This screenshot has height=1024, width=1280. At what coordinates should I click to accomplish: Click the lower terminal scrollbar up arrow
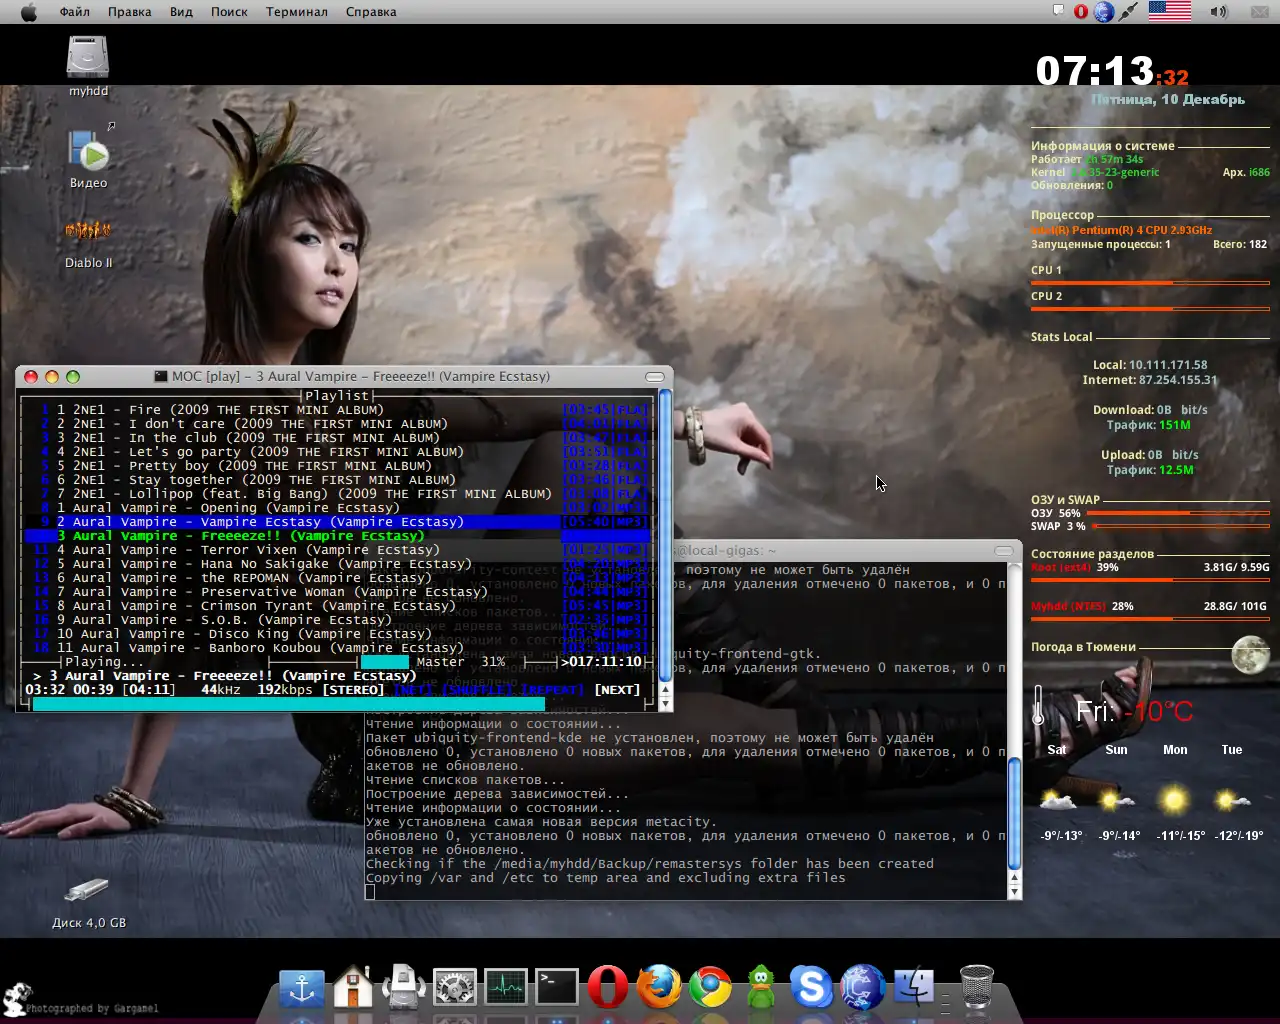(x=1014, y=877)
